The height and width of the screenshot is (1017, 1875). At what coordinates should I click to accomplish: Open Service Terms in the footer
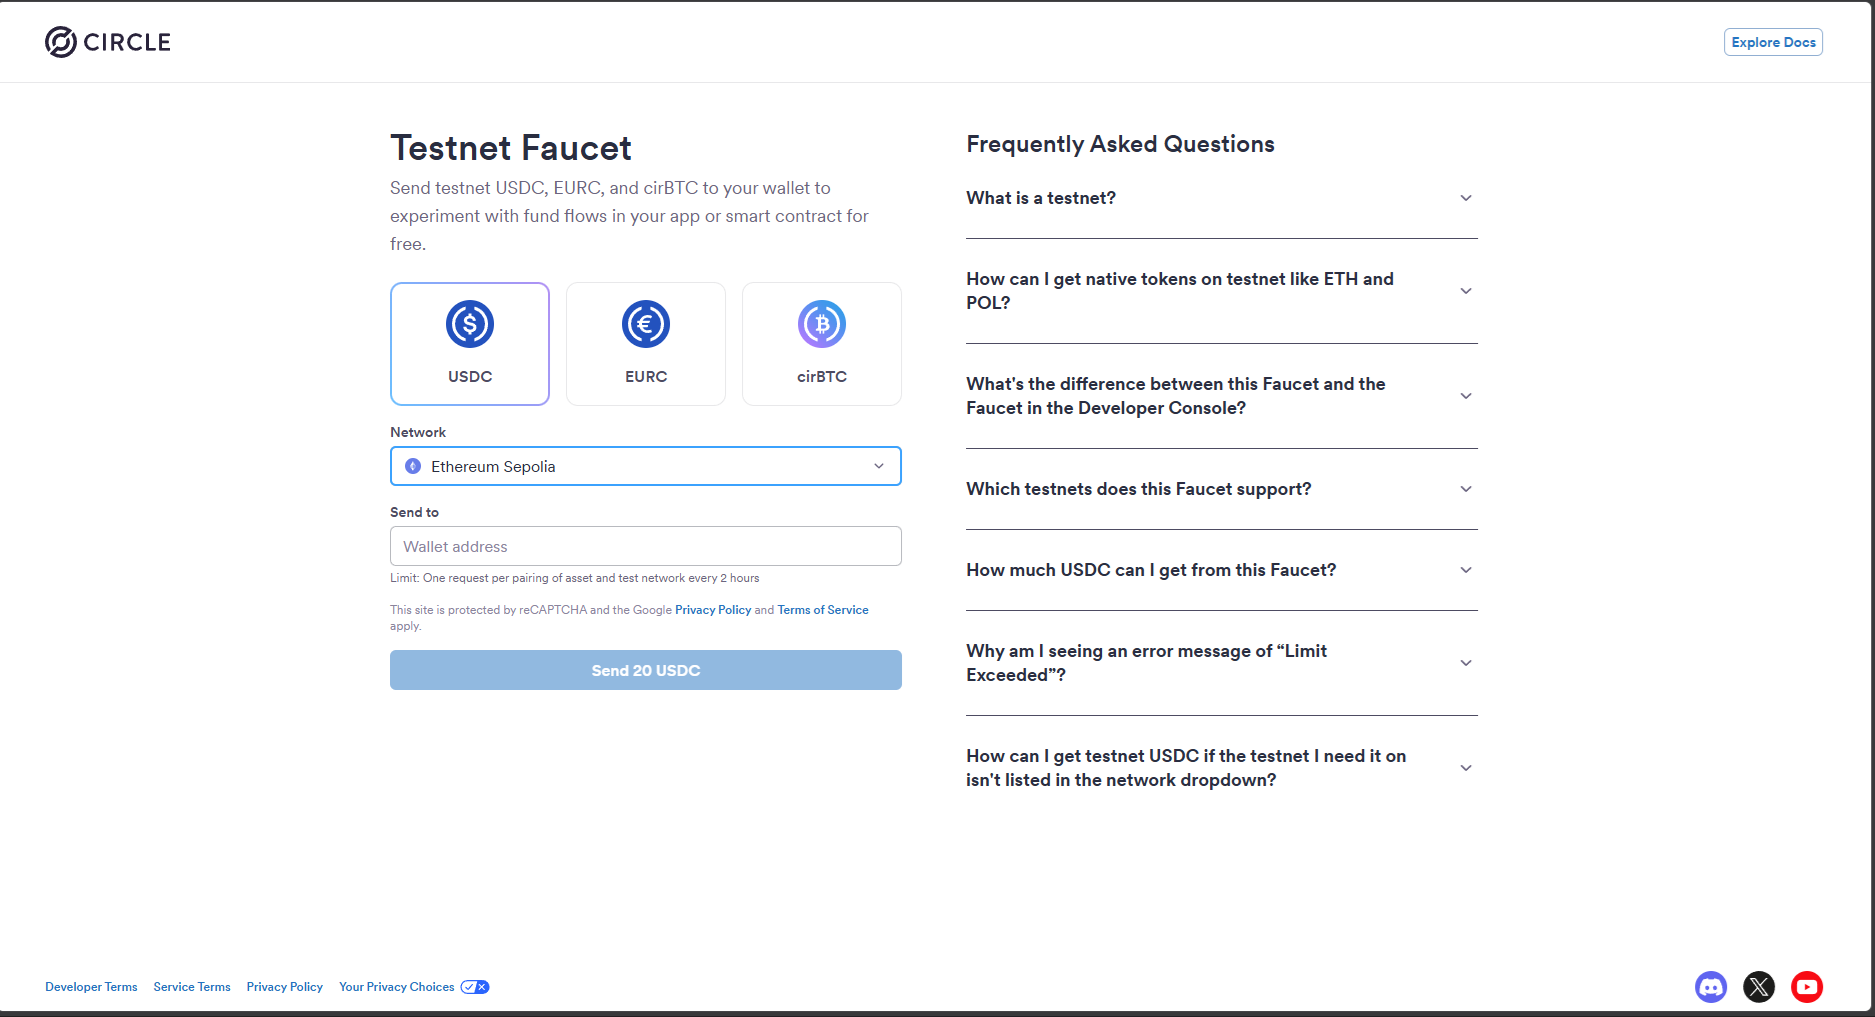coord(192,987)
